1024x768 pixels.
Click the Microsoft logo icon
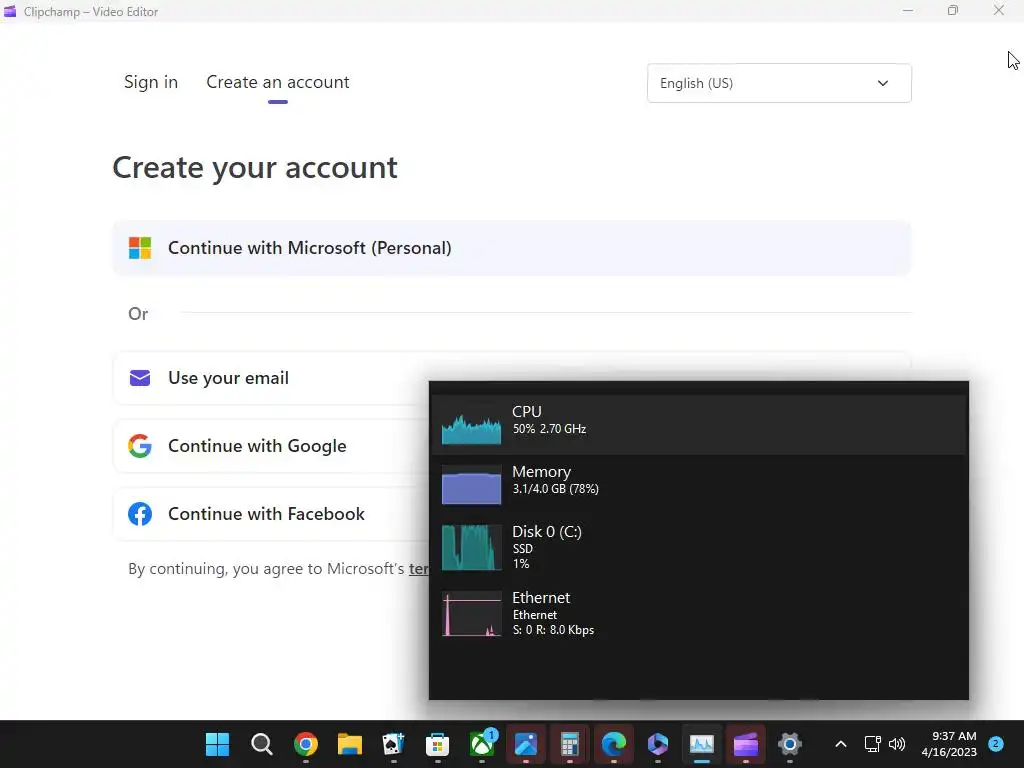click(x=140, y=248)
